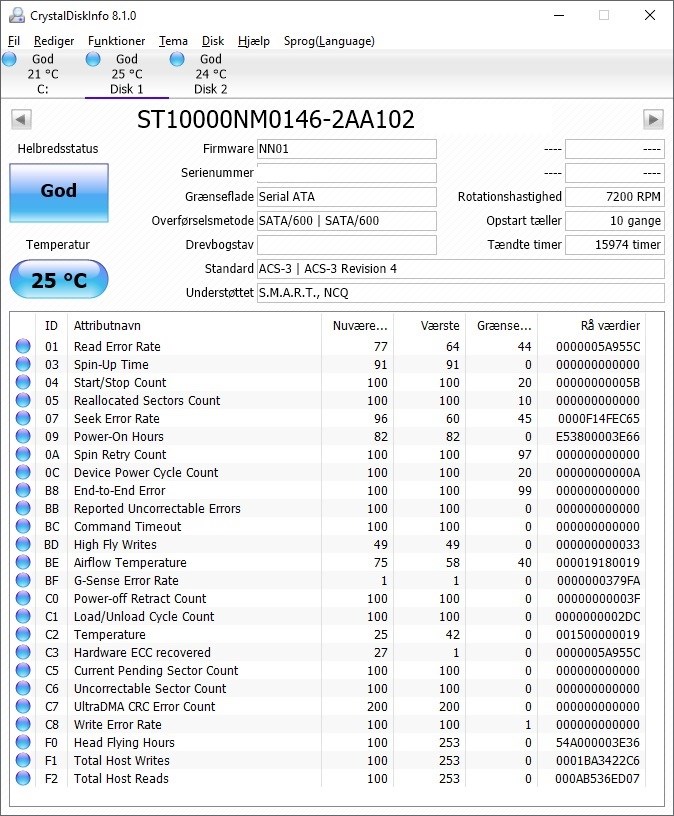674x816 pixels.
Task: Click status orb for Reallocated Sectors Count
Action: (x=23, y=400)
